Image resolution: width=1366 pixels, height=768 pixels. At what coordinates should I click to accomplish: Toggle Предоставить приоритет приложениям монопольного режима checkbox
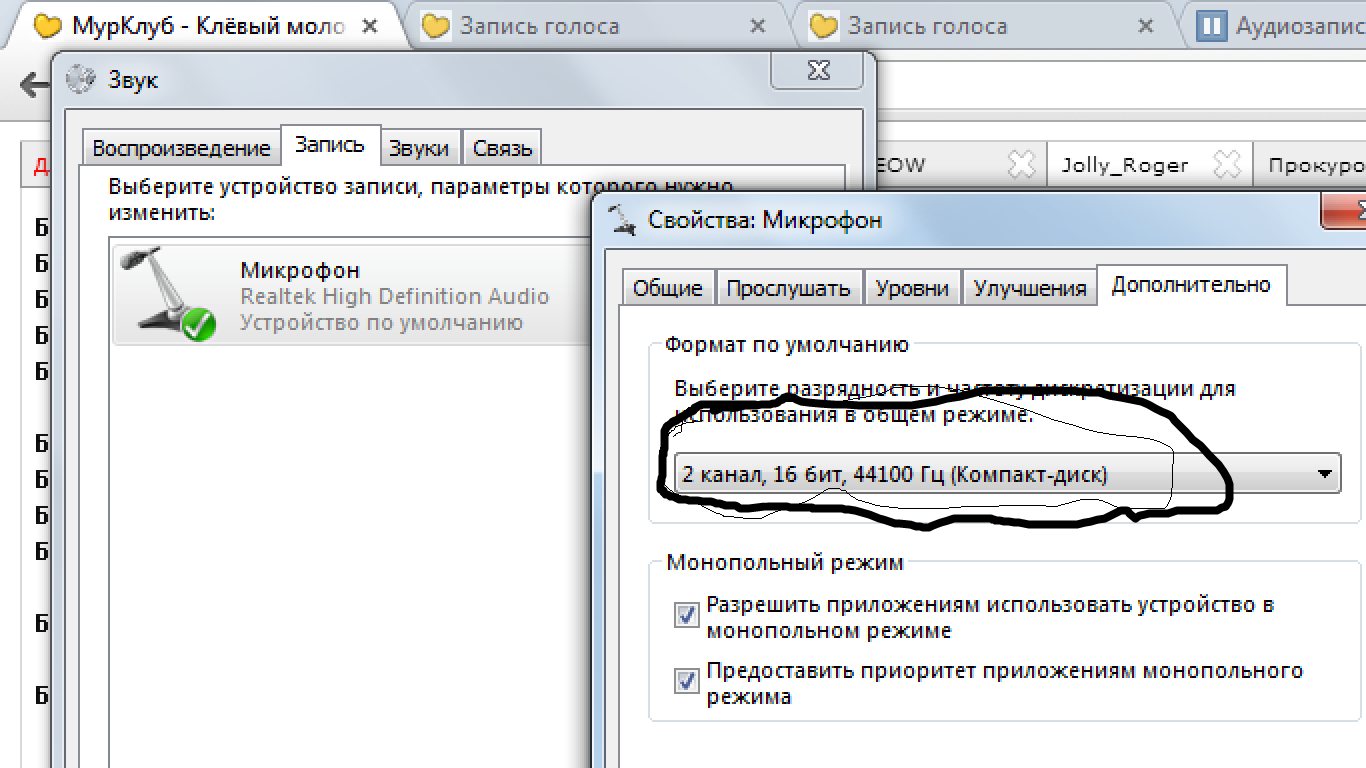(x=686, y=681)
